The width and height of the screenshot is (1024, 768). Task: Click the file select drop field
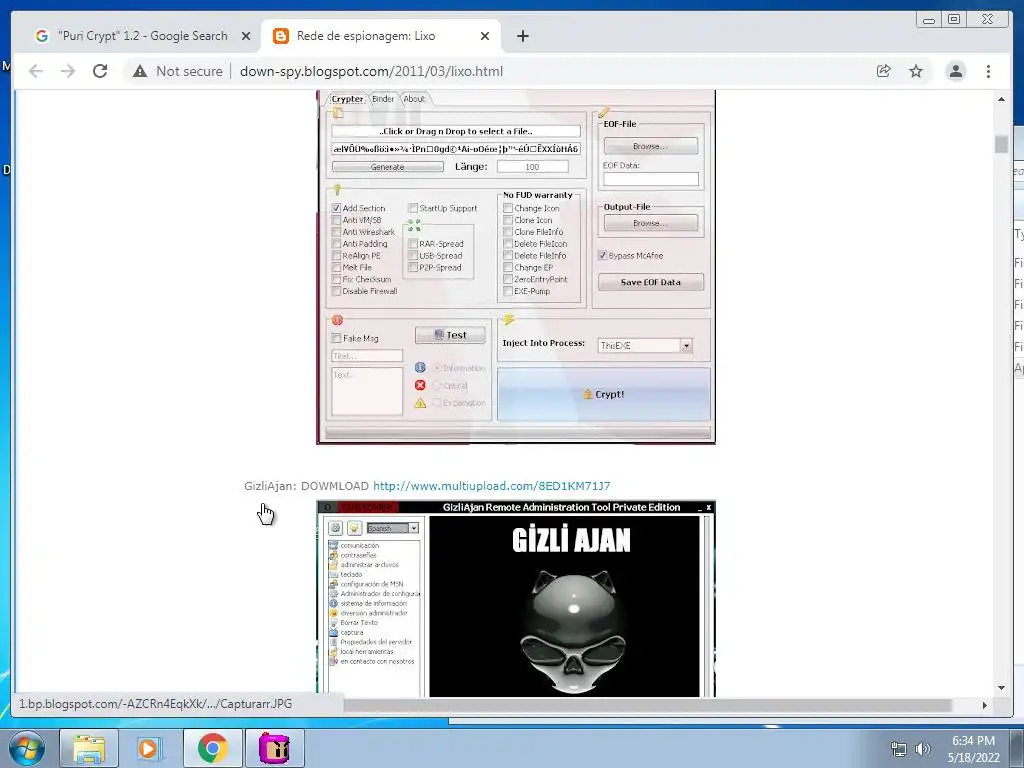456,131
